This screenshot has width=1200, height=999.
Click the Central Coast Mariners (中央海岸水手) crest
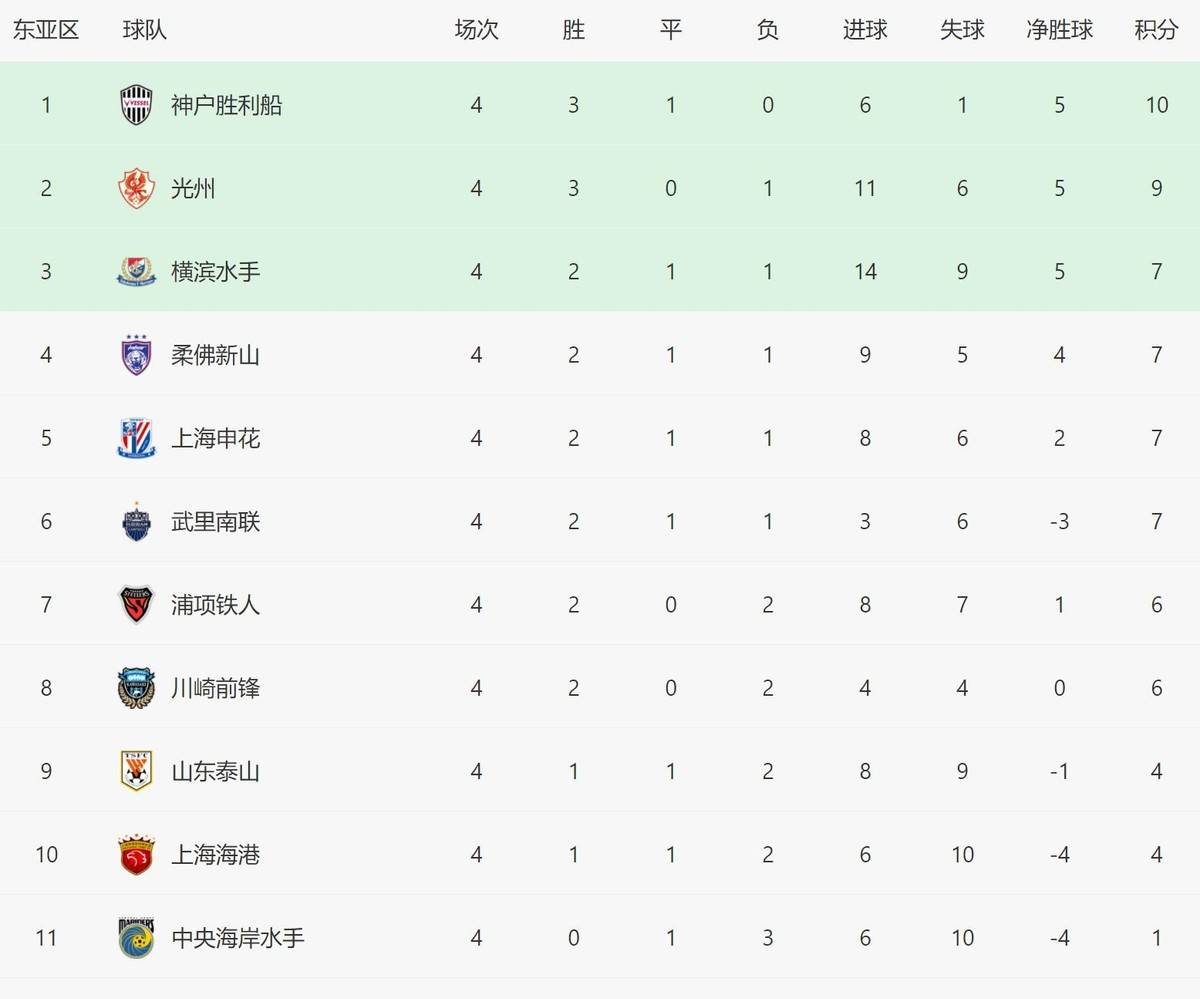coord(136,938)
